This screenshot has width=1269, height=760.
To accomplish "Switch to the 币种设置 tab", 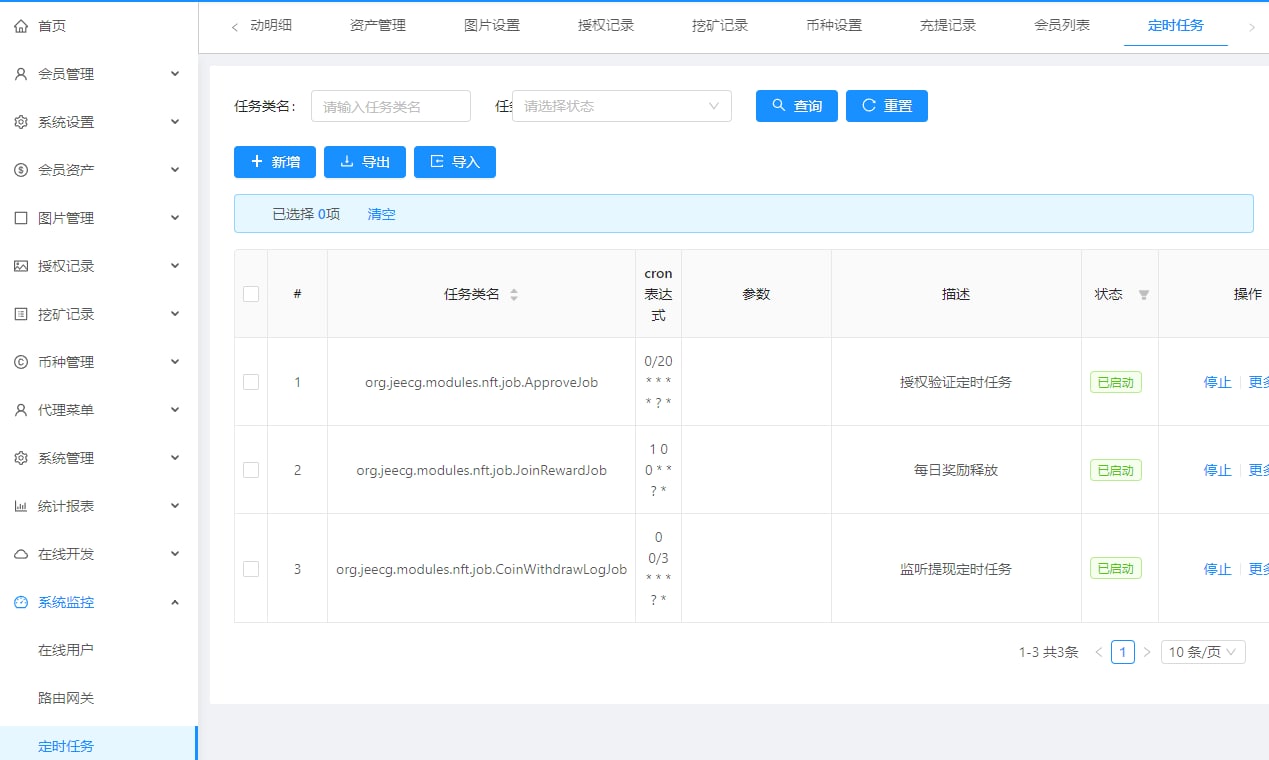I will tap(834, 26).
